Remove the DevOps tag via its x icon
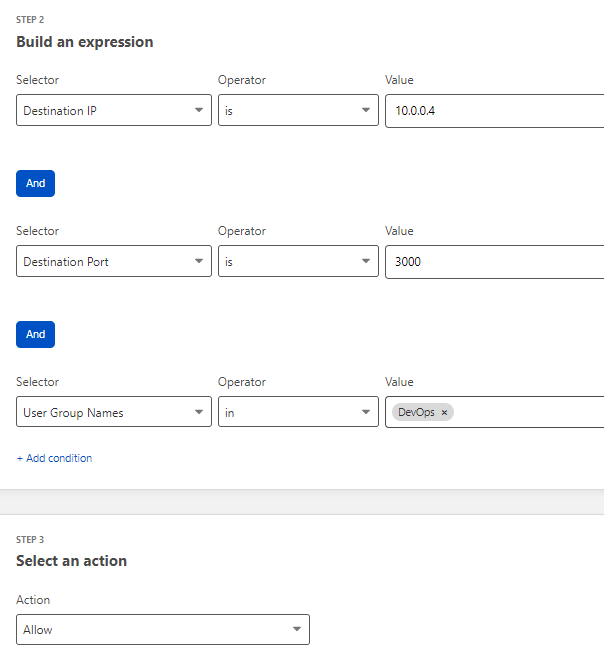Screen dimensions: 604x670 coord(444,413)
